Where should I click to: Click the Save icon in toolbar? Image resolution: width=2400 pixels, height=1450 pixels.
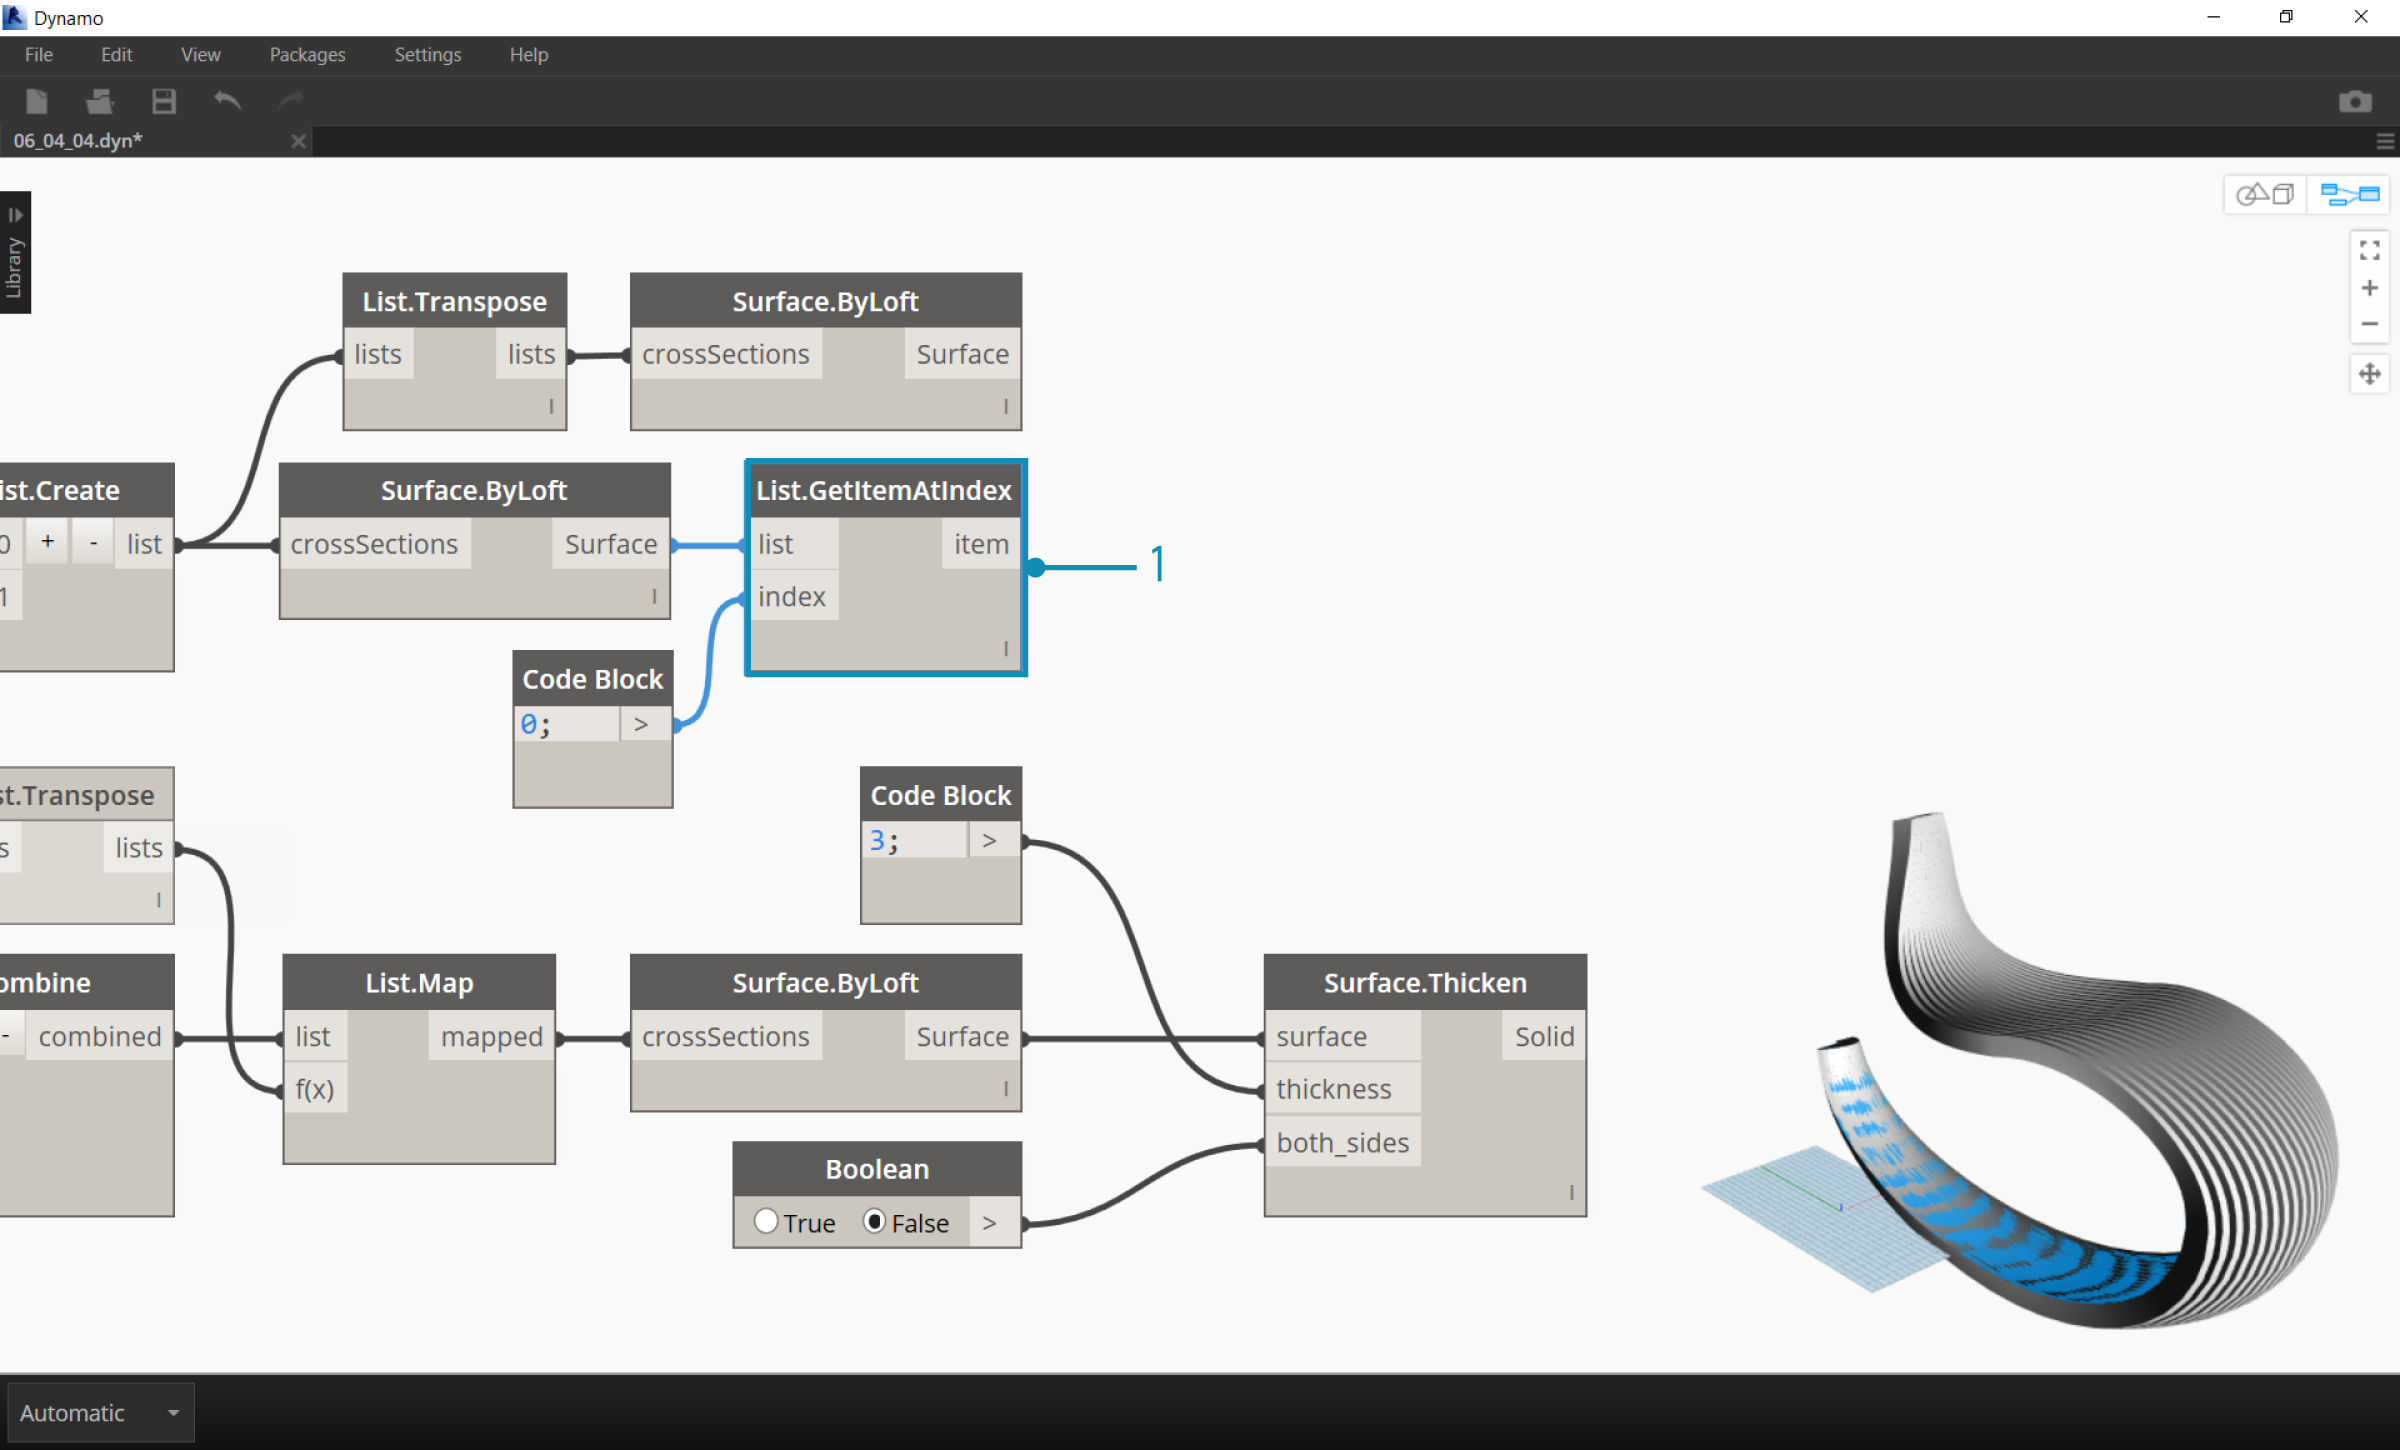(x=163, y=99)
